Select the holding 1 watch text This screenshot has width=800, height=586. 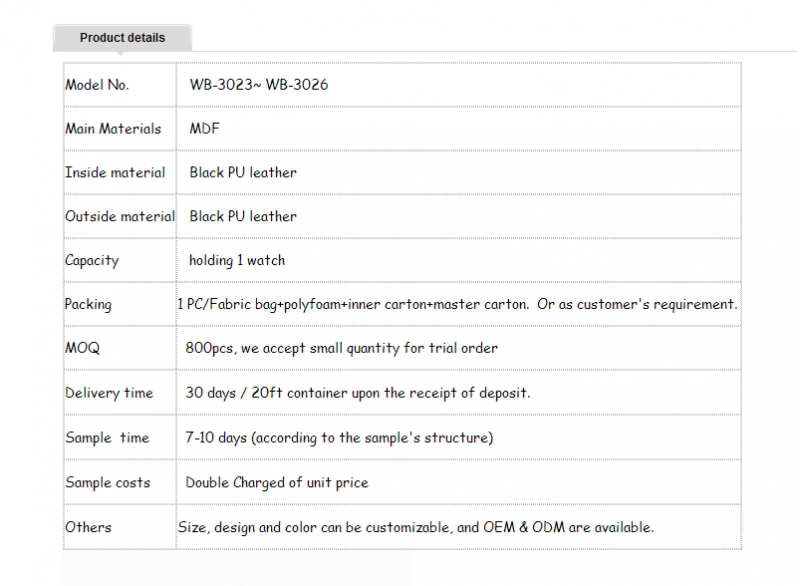pyautogui.click(x=237, y=261)
